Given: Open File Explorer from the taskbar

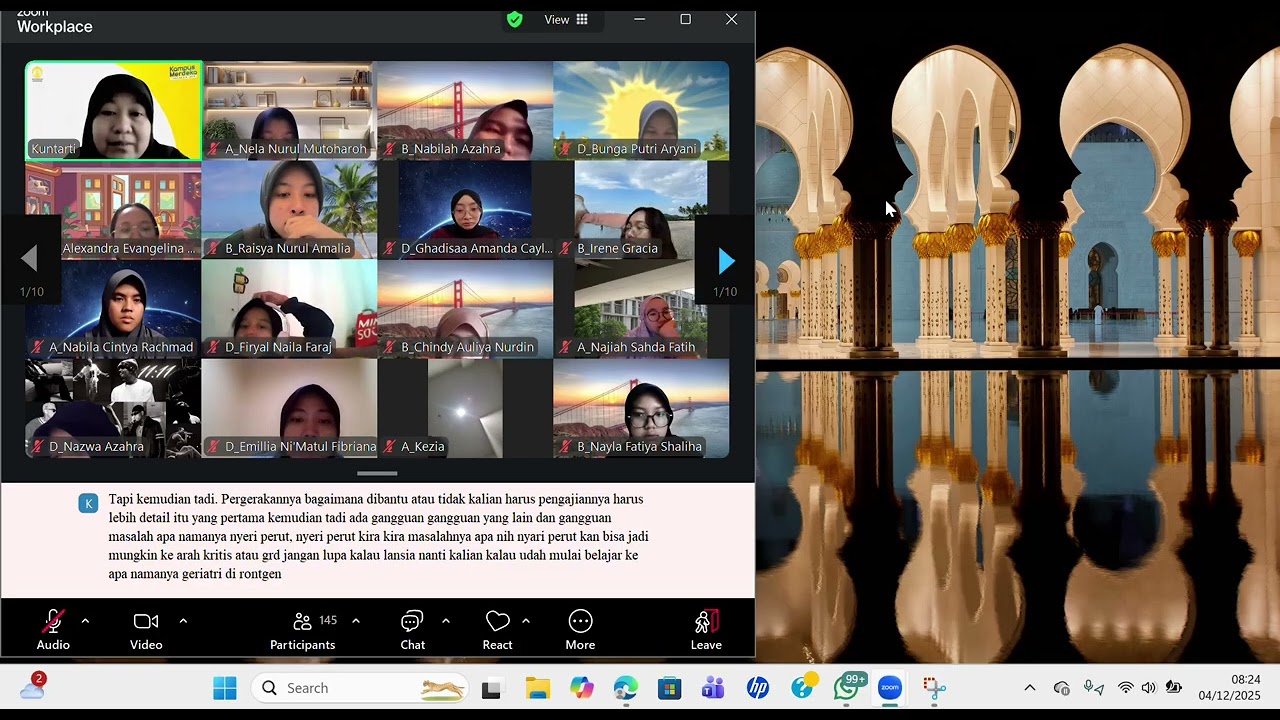Looking at the screenshot, I should point(538,688).
